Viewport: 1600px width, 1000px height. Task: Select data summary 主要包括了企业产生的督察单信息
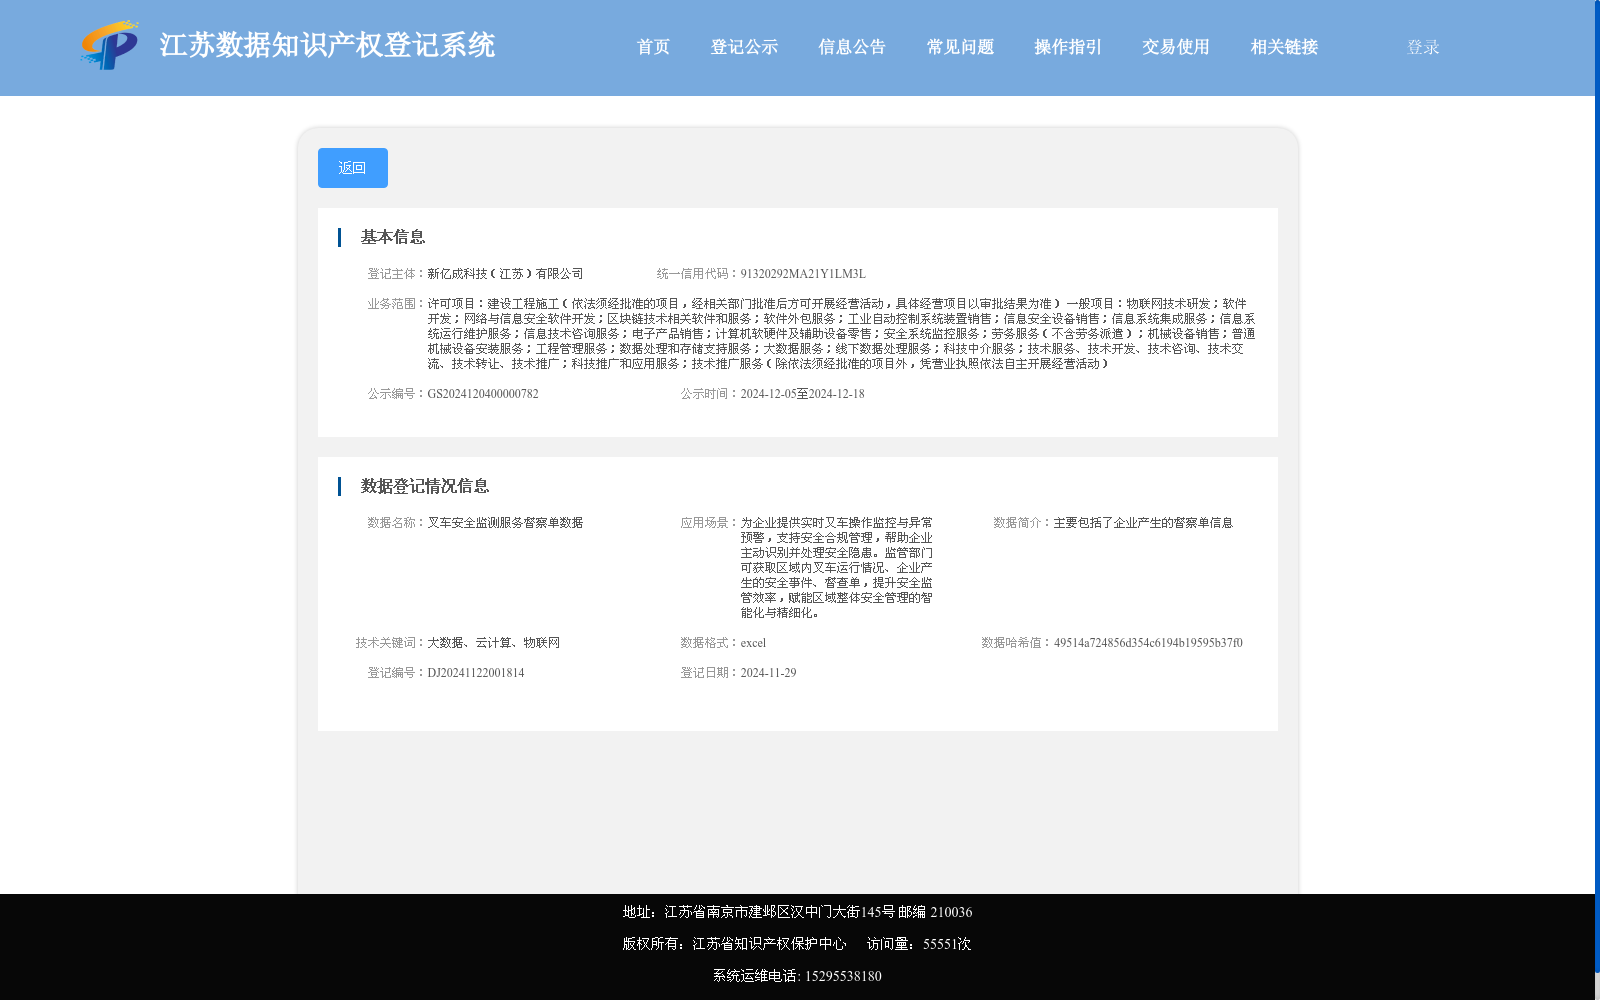[1143, 523]
